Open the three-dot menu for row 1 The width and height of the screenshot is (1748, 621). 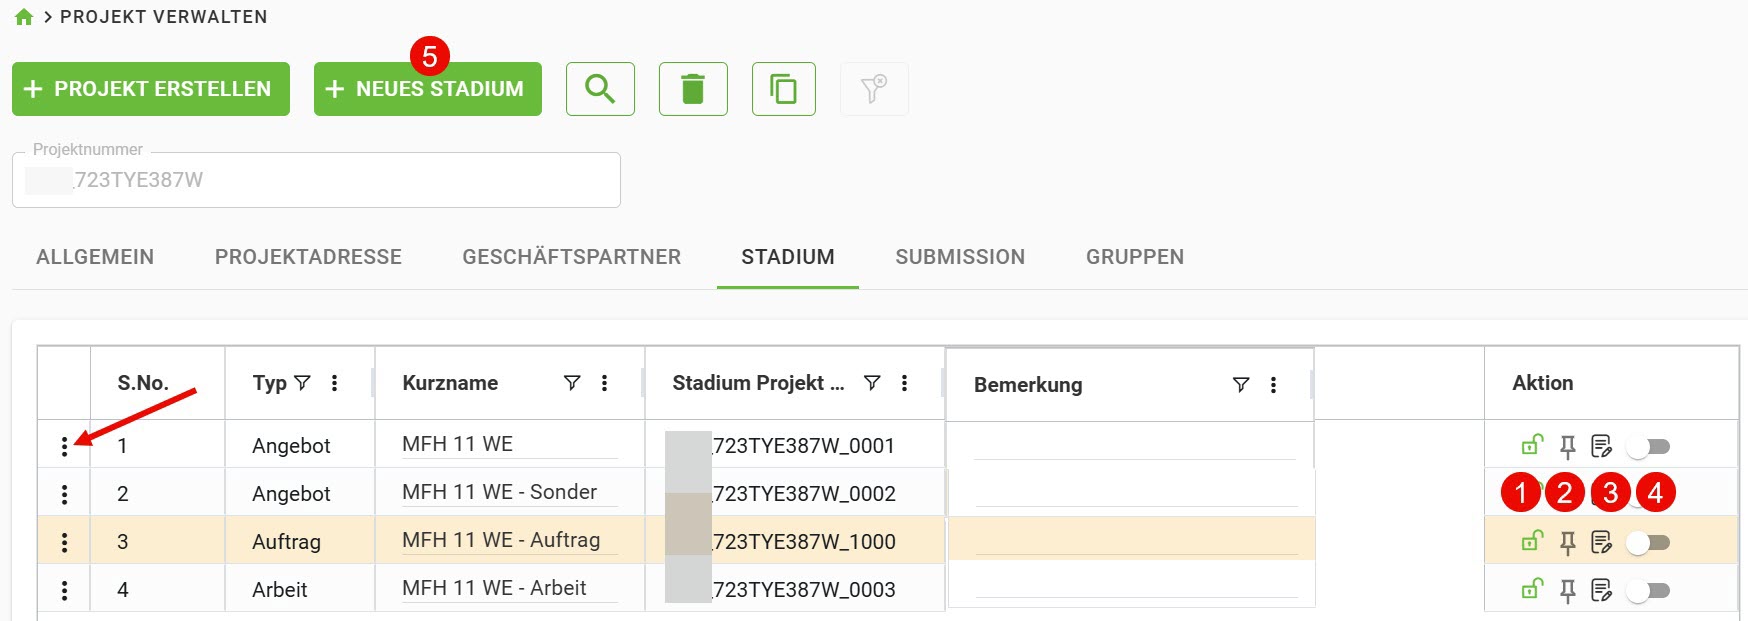point(64,446)
